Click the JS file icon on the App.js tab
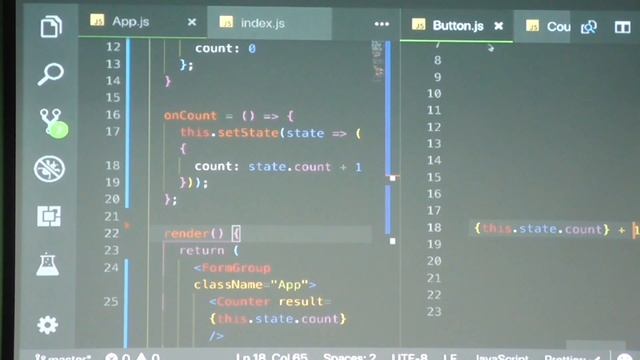Image resolution: width=640 pixels, height=360 pixels. pyautogui.click(x=97, y=20)
